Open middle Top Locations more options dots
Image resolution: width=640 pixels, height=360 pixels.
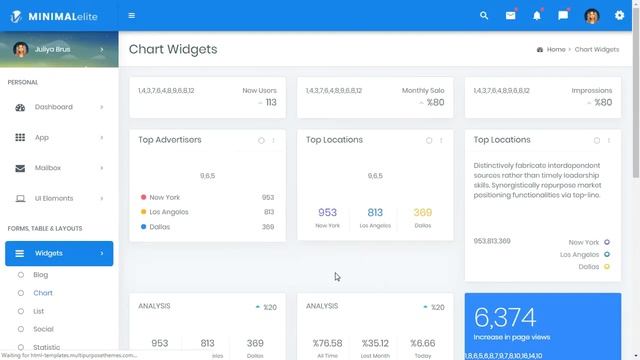pyautogui.click(x=441, y=140)
